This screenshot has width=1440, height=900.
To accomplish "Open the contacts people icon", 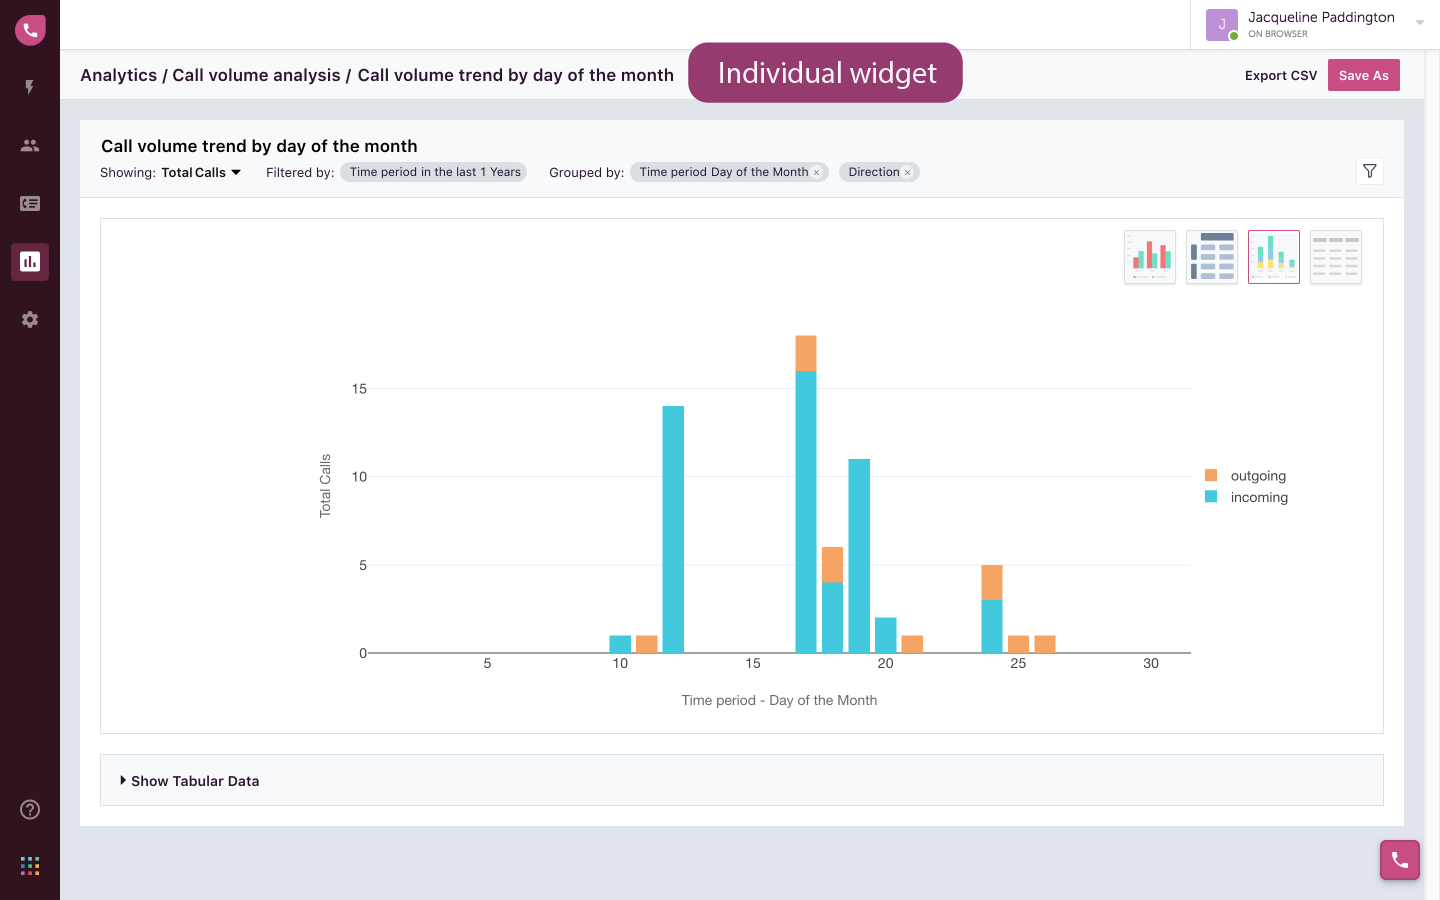I will click(30, 145).
